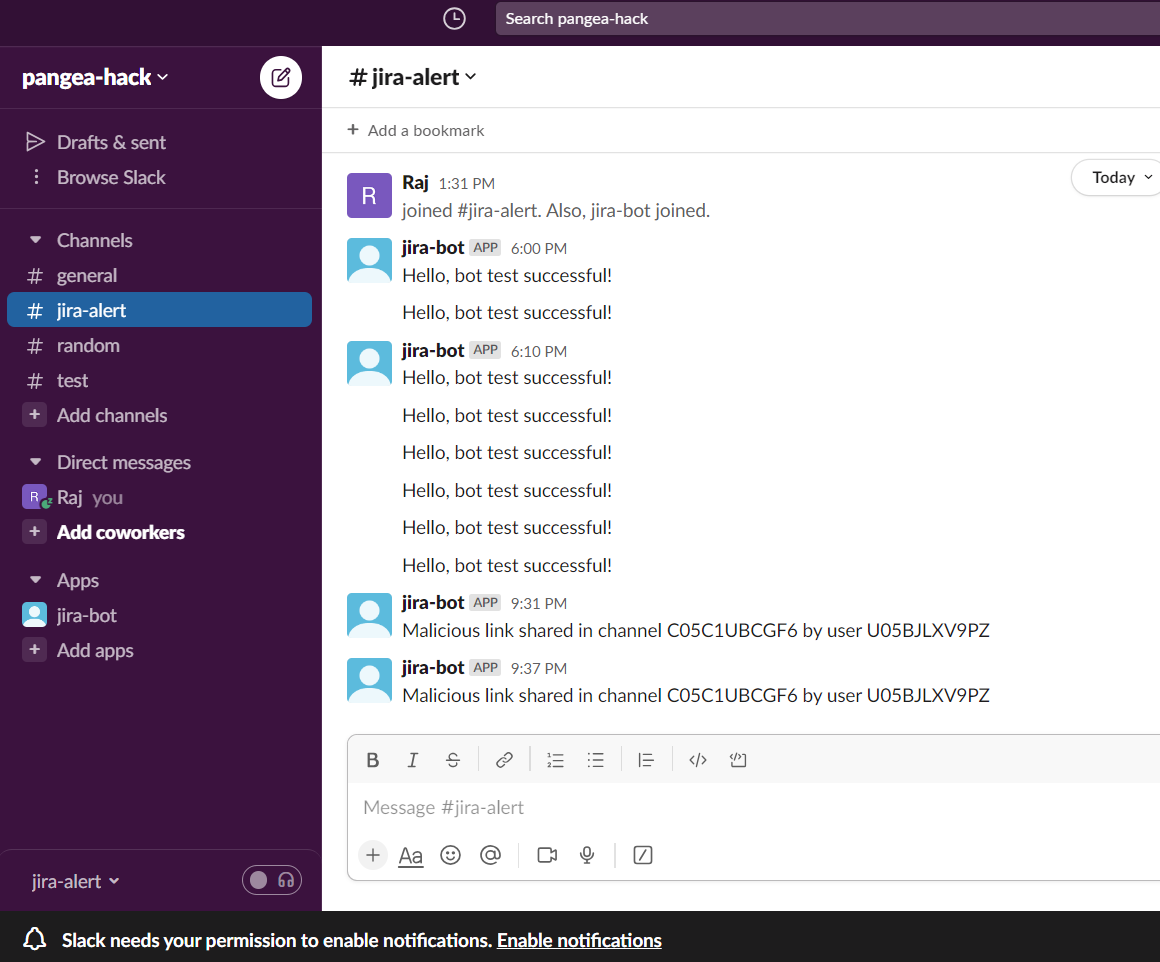
Task: Click the plus icon beside Add channels
Action: [34, 414]
